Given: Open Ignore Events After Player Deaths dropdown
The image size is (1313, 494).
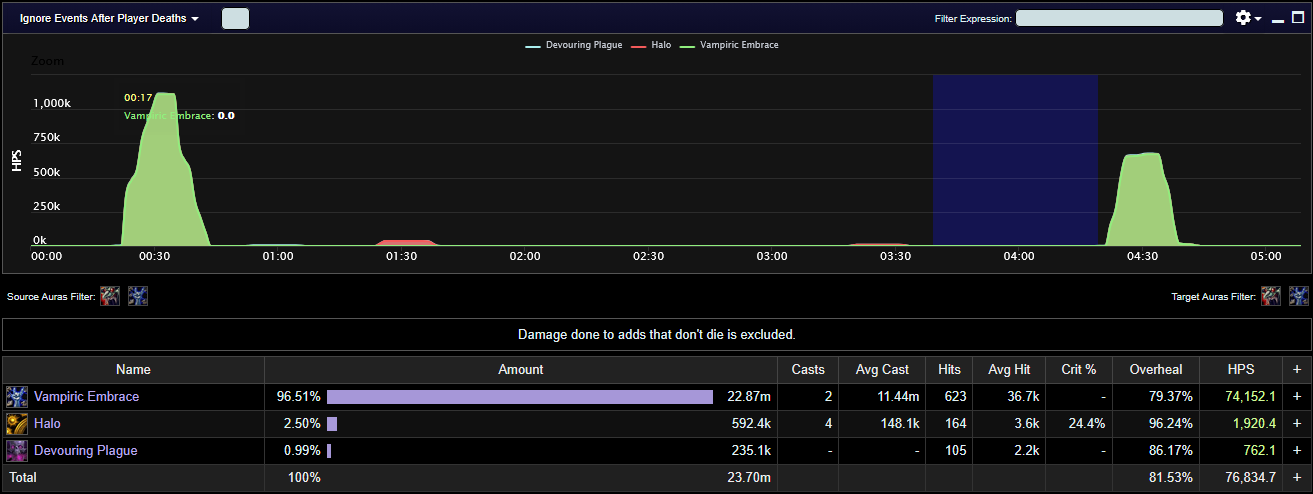Looking at the screenshot, I should tap(109, 19).
